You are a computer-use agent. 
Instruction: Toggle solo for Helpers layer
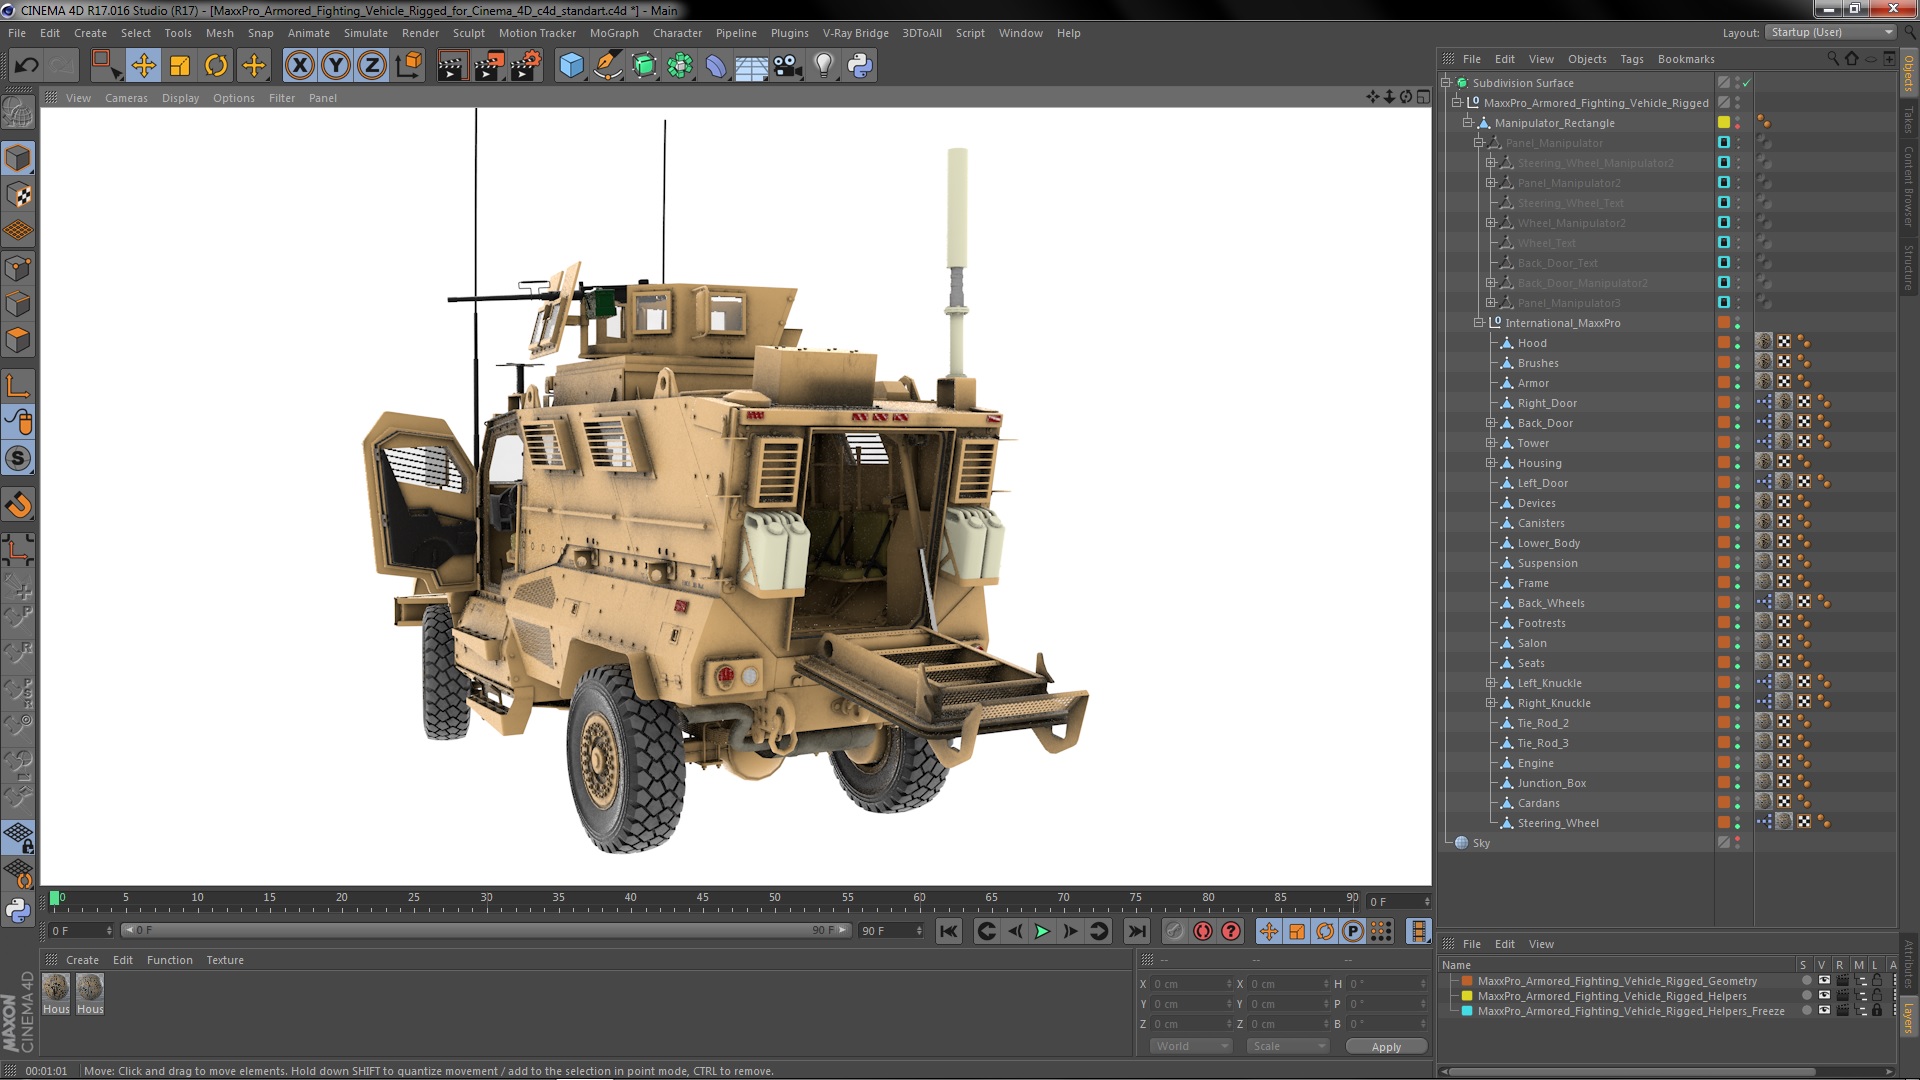pyautogui.click(x=1806, y=996)
